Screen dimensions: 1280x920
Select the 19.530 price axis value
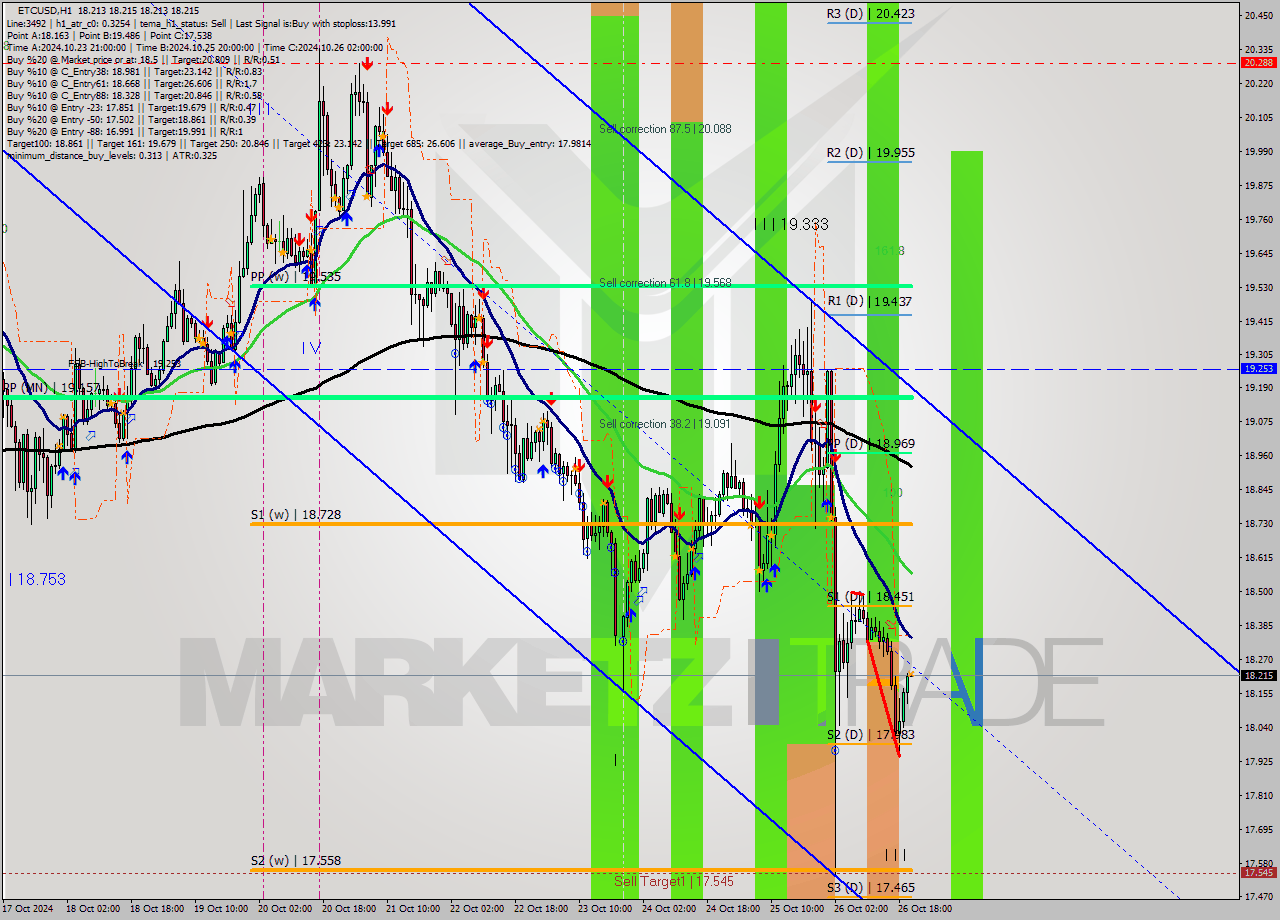coord(1258,287)
